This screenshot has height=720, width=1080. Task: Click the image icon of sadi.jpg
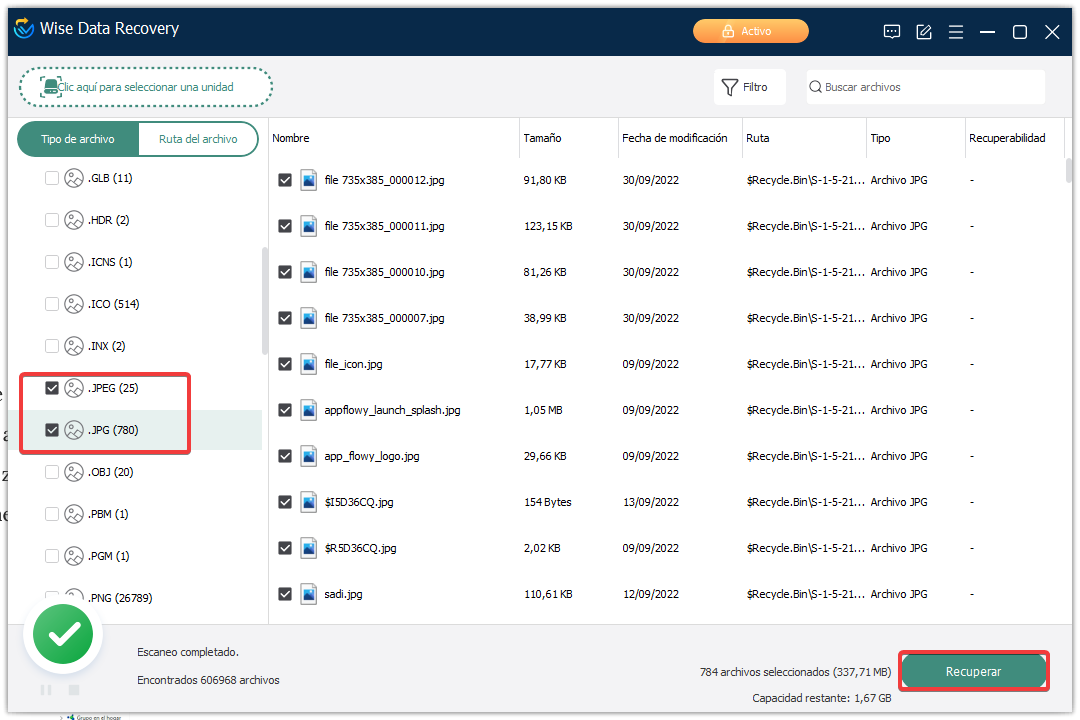308,594
